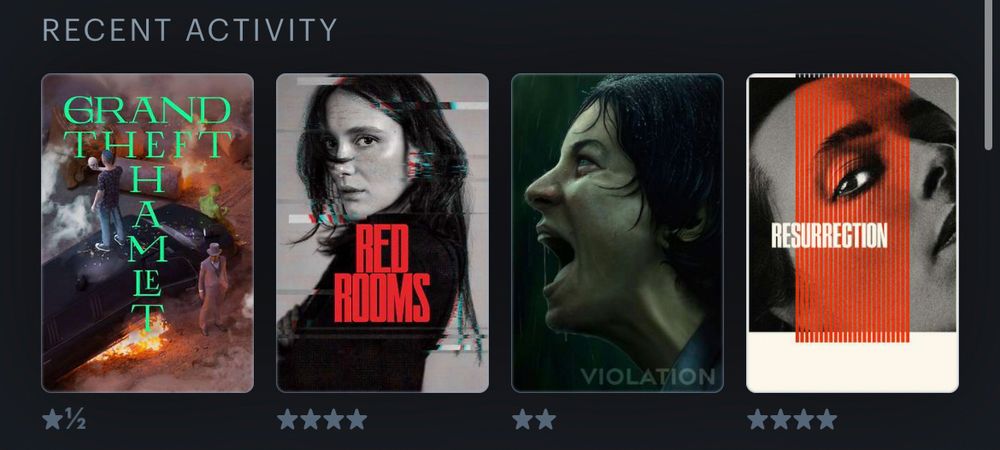This screenshot has height=450, width=1000.
Task: Click the second star under Resurrection
Action: pos(781,419)
